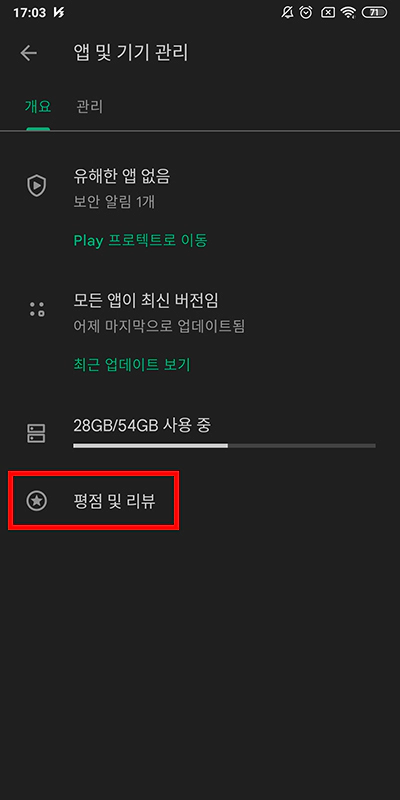Tap 유해한 앱 없음 heading
Viewport: 400px width, 800px height.
tap(121, 177)
